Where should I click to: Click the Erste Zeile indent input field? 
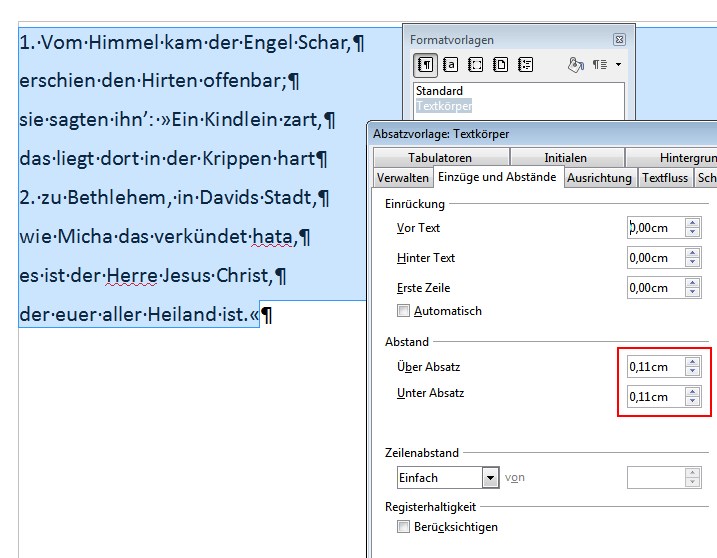(656, 288)
